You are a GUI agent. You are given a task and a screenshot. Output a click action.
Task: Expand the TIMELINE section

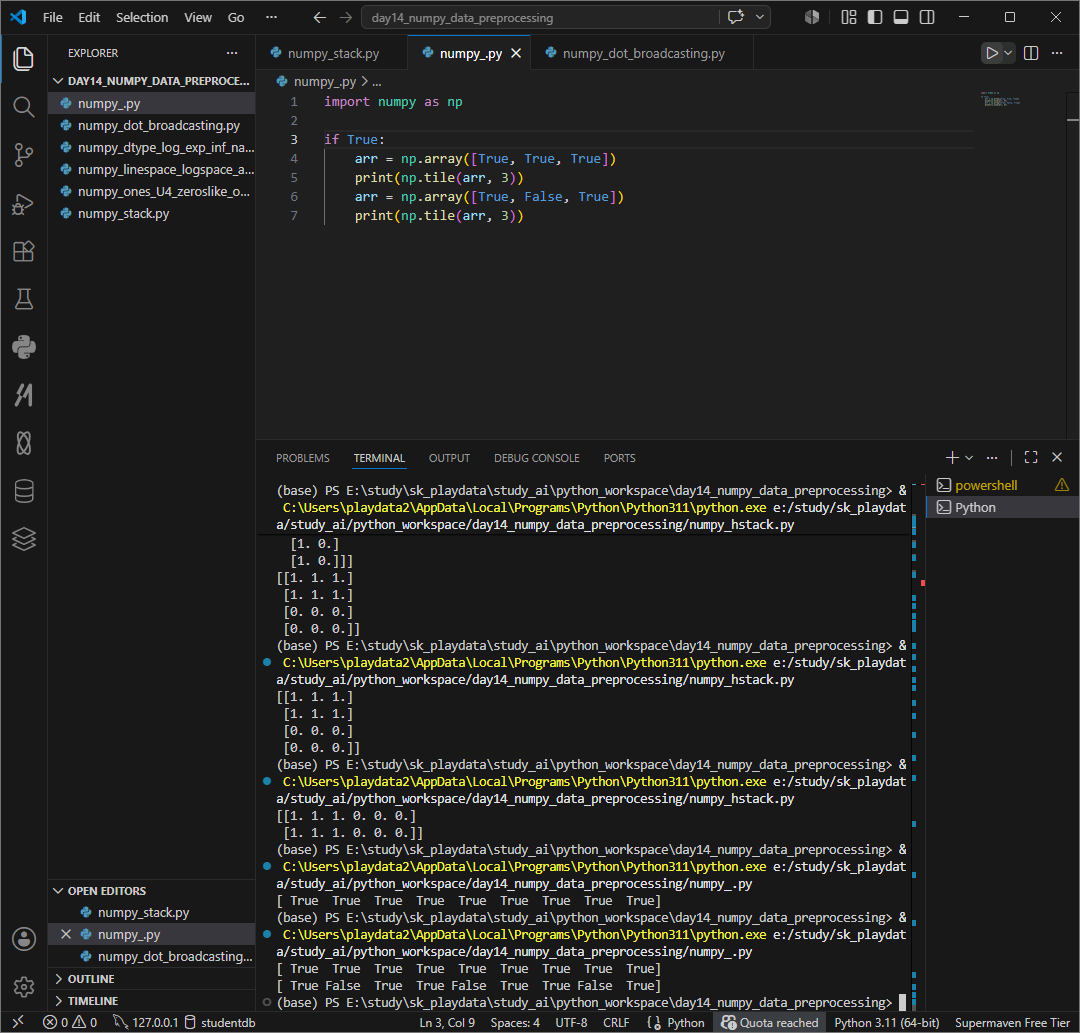(152, 1001)
